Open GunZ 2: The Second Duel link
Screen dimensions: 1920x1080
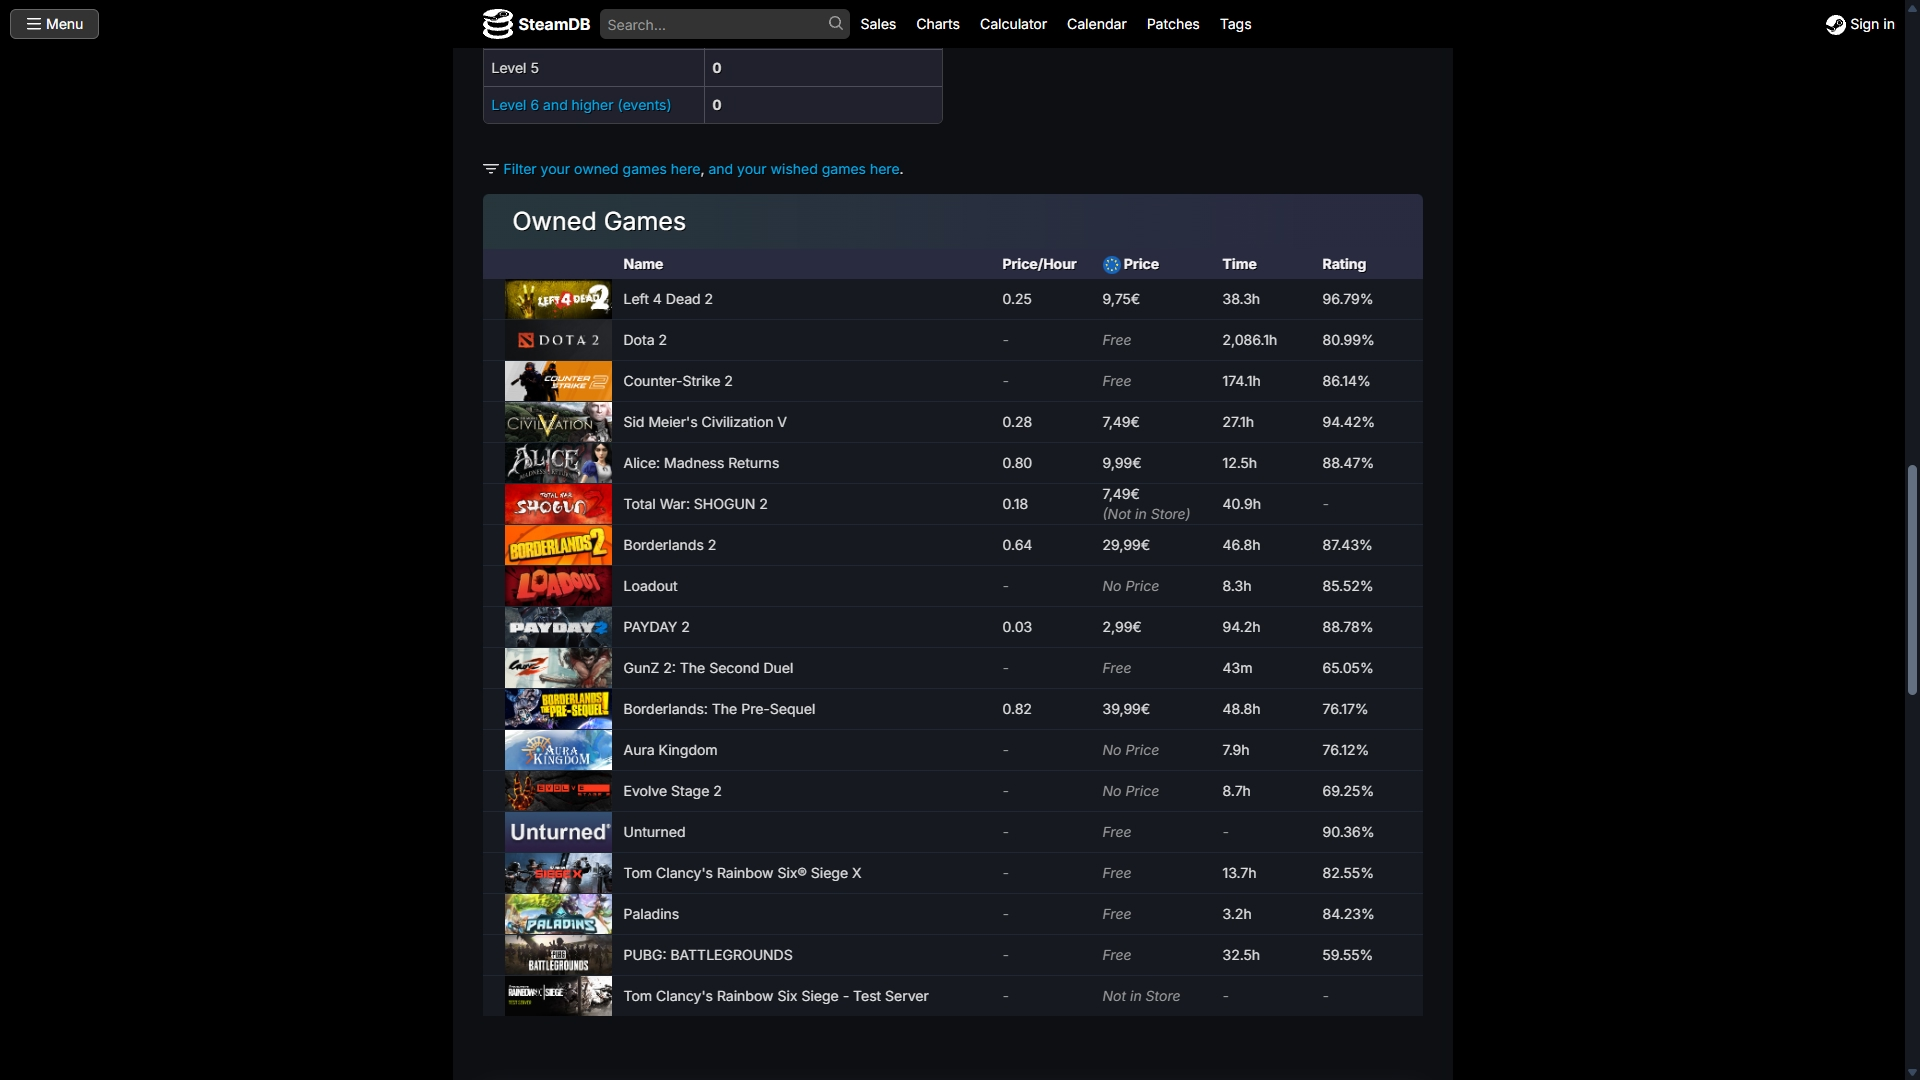coord(708,668)
